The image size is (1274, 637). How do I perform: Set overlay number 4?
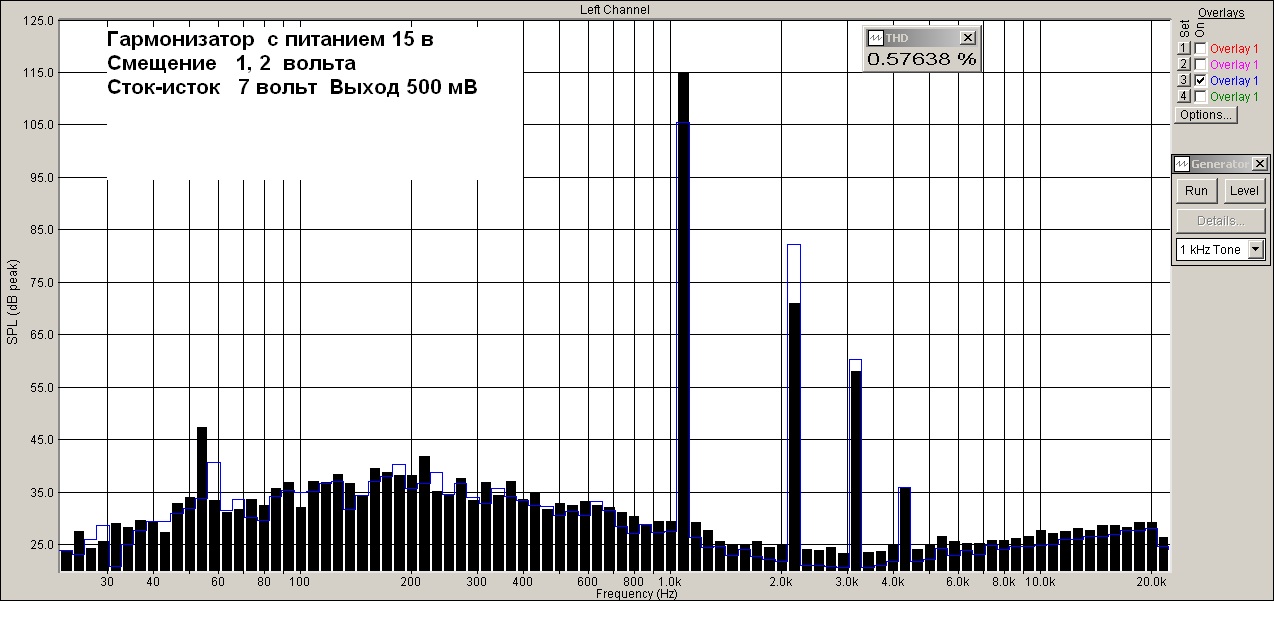click(1184, 96)
